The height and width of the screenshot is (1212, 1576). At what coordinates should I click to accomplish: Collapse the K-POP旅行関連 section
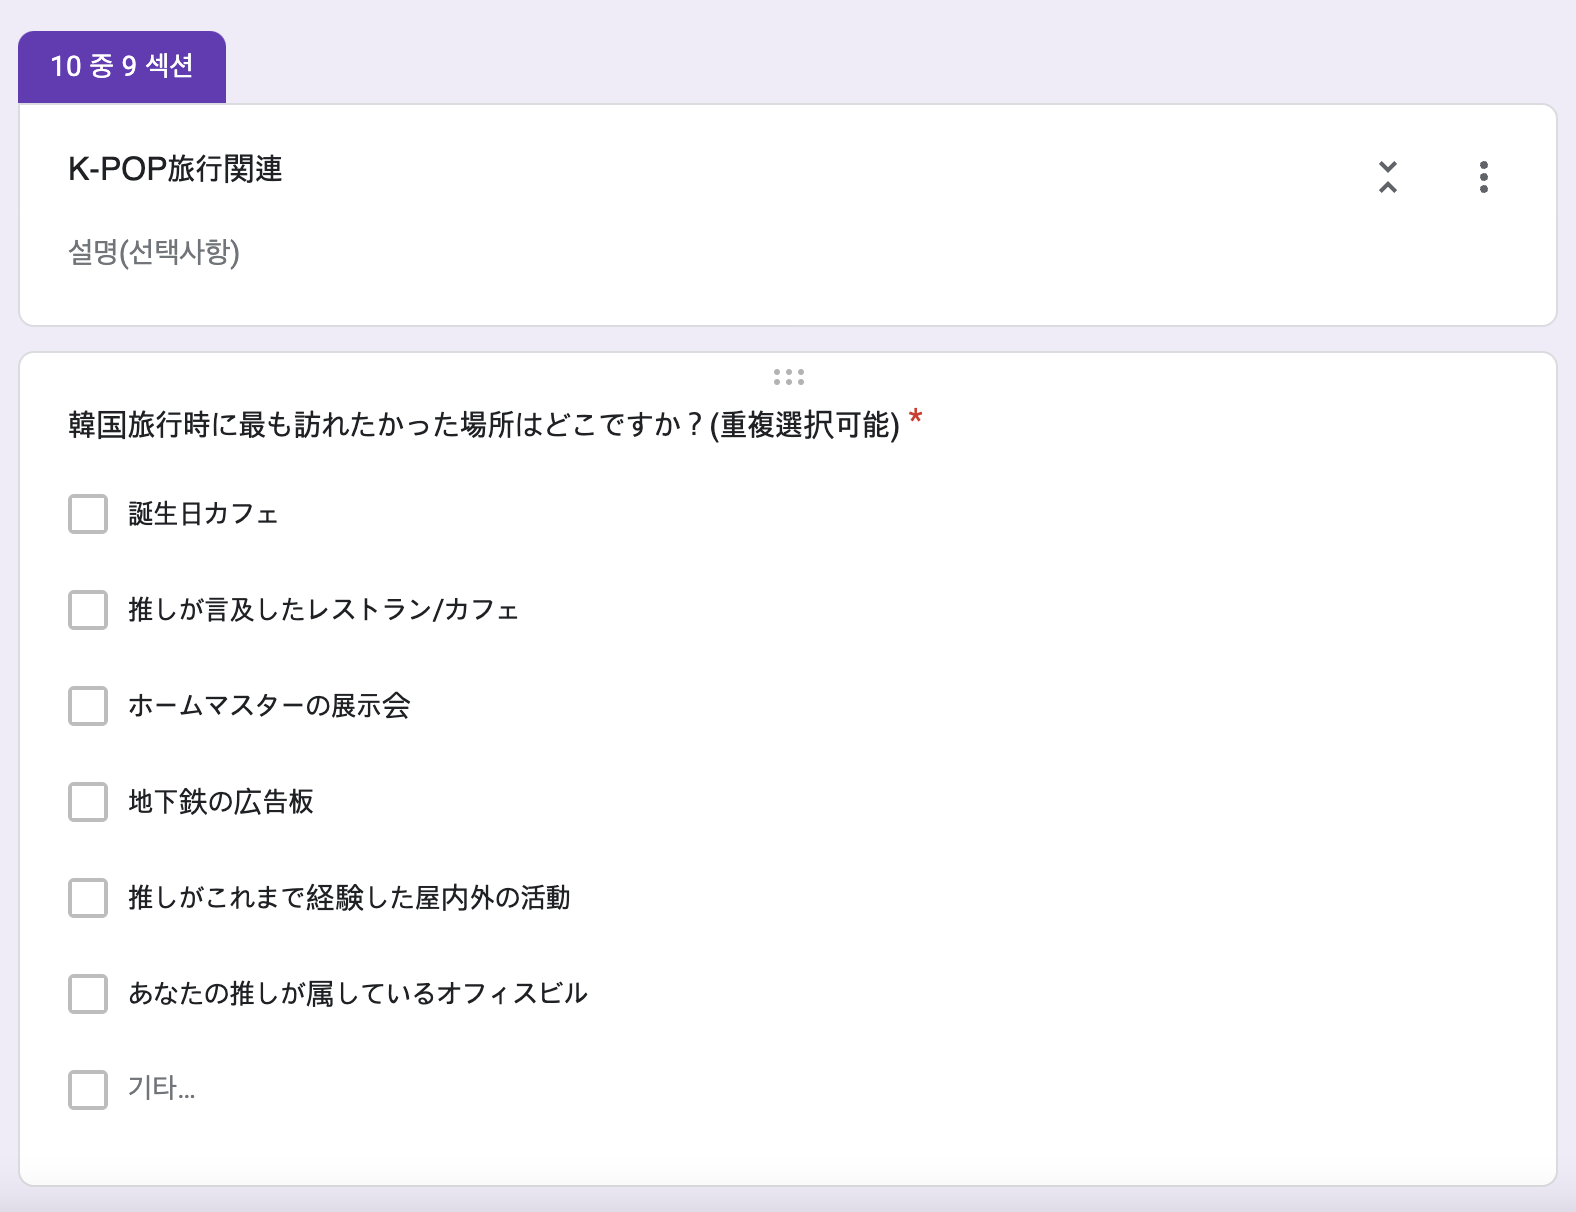pos(1388,177)
